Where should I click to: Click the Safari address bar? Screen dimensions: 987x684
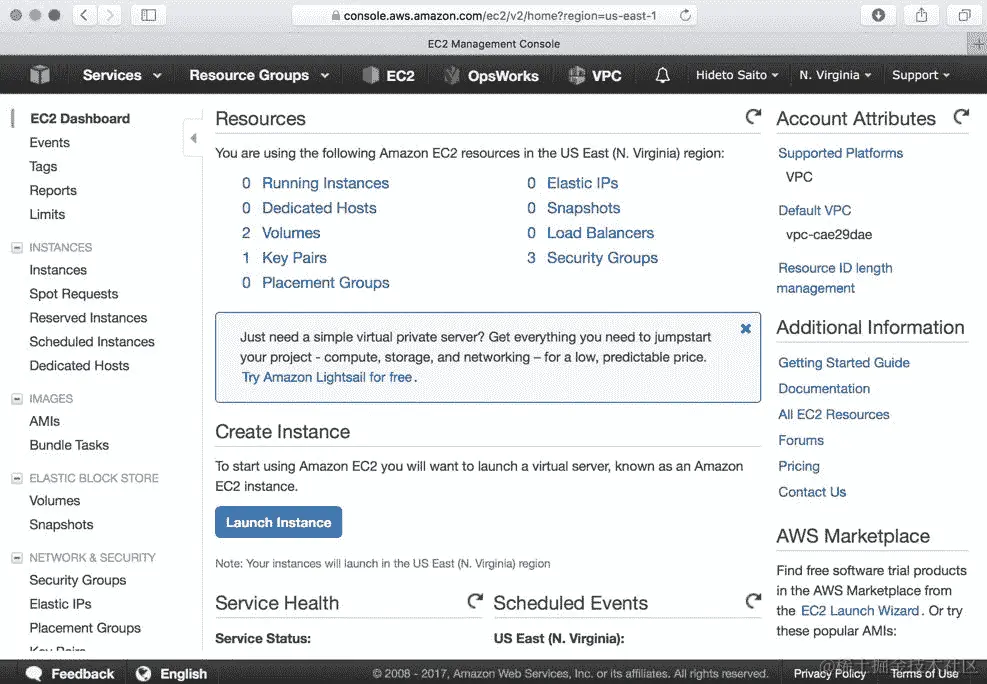point(494,15)
